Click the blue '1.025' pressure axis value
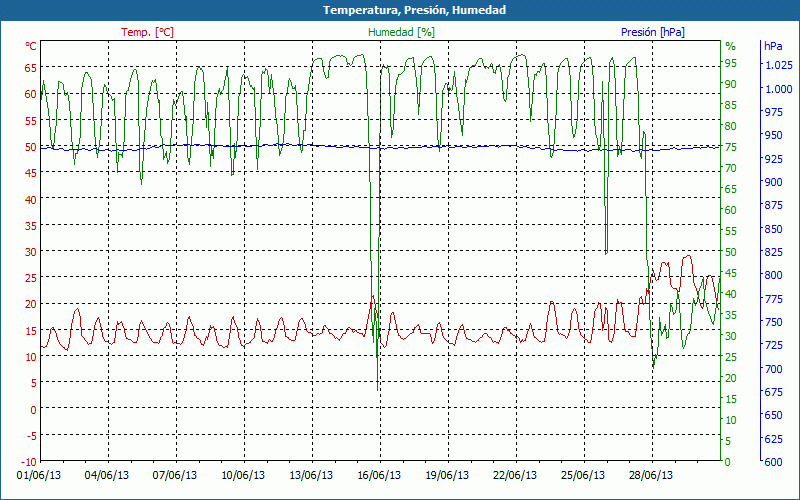800x500 pixels. pyautogui.click(x=779, y=65)
